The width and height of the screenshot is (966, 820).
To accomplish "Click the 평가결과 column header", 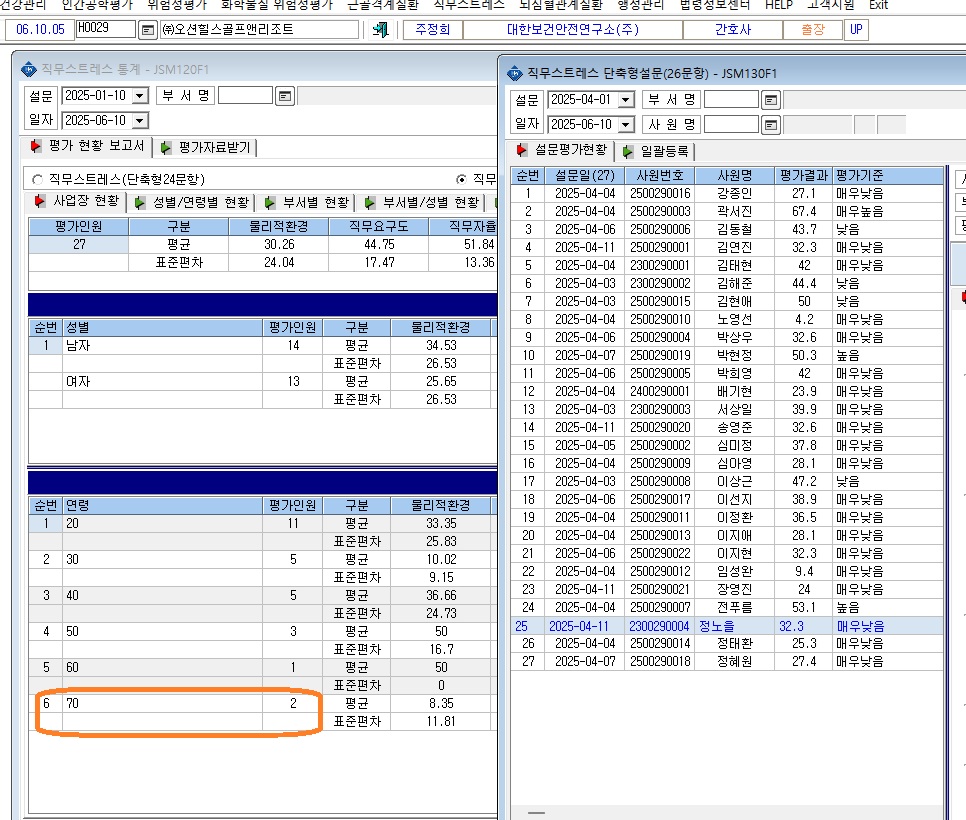I will (803, 176).
